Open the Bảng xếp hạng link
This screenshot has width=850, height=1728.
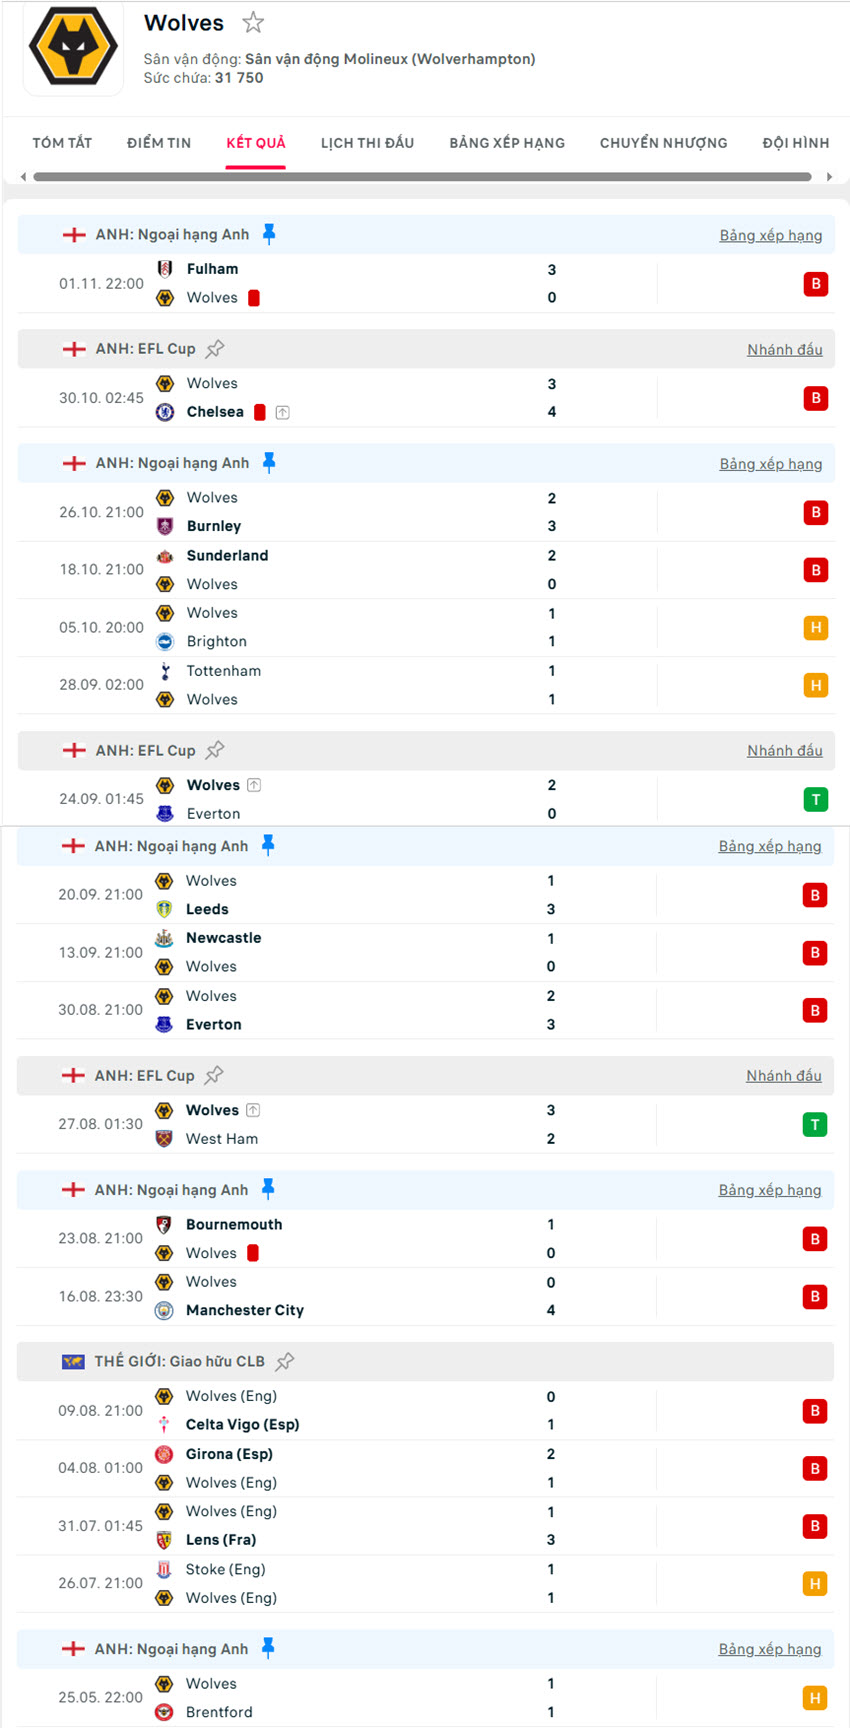point(772,234)
